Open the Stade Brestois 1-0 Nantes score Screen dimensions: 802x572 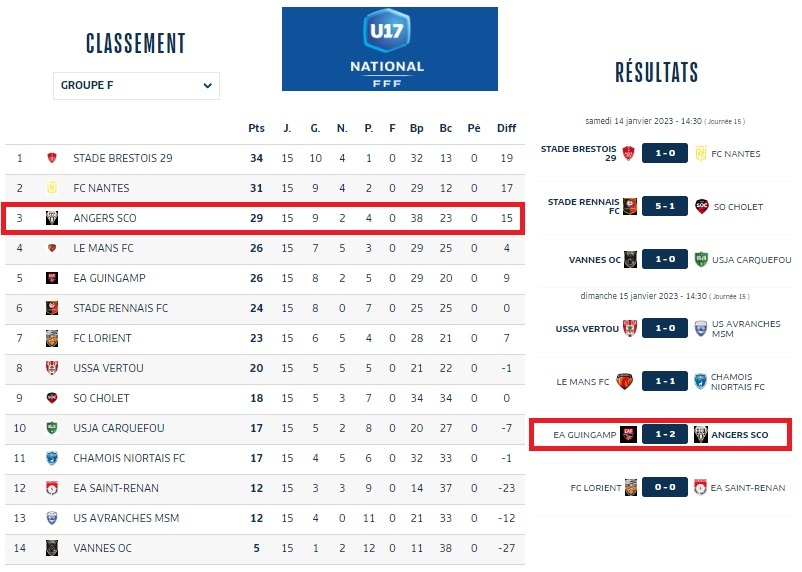tap(664, 154)
